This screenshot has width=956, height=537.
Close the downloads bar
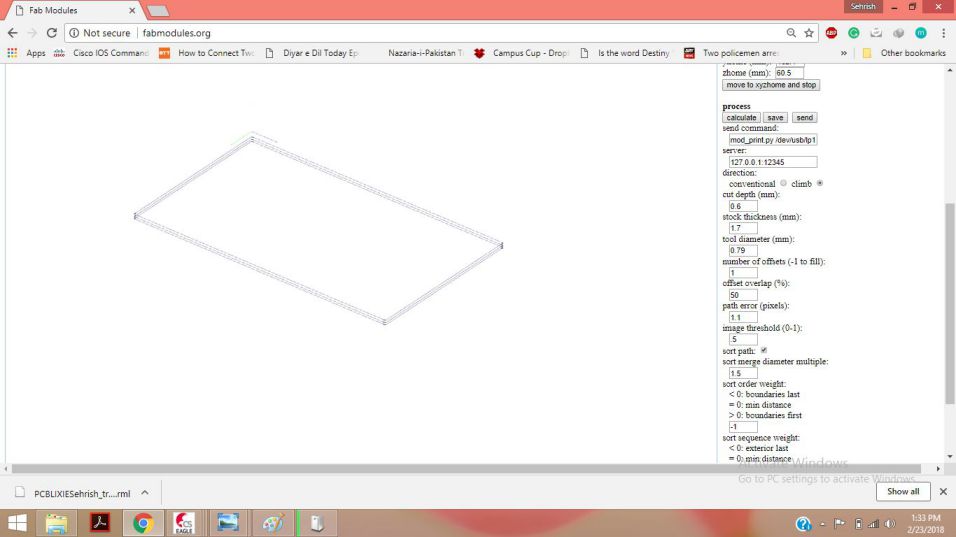coord(943,491)
